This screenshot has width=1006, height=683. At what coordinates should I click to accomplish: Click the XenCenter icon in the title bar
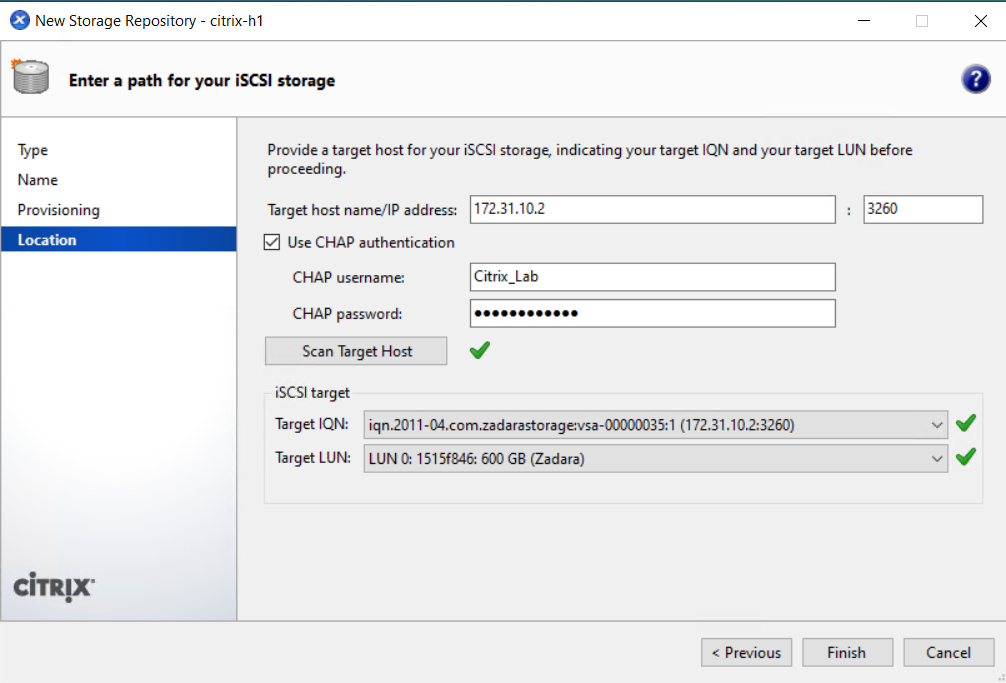[20, 21]
